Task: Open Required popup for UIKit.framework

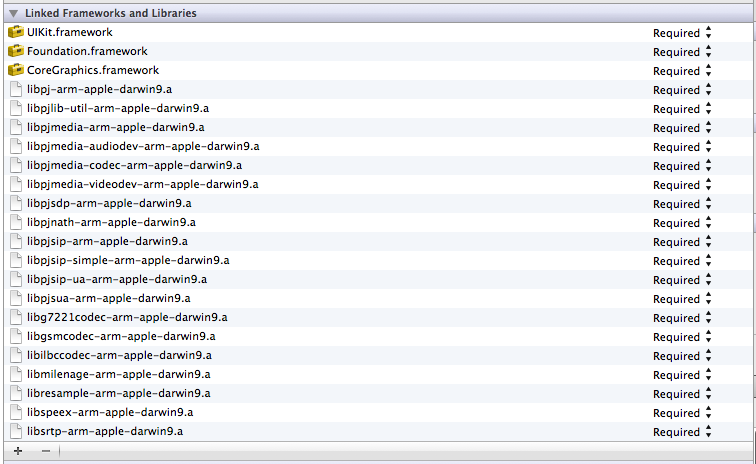Action: [x=682, y=33]
